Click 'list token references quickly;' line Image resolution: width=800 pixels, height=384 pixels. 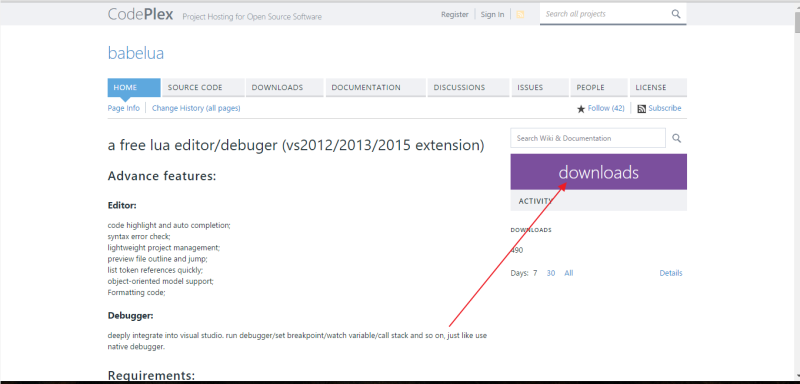click(x=155, y=270)
